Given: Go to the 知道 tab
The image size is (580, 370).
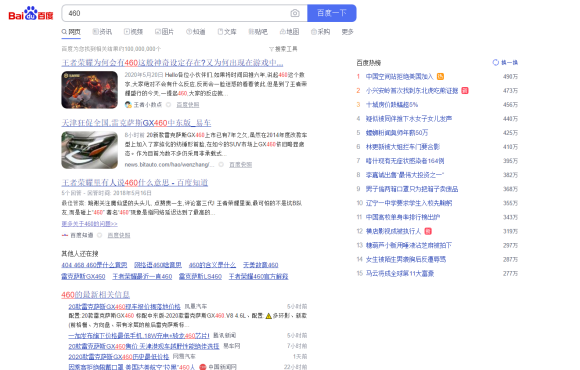Looking at the screenshot, I should click(196, 32).
